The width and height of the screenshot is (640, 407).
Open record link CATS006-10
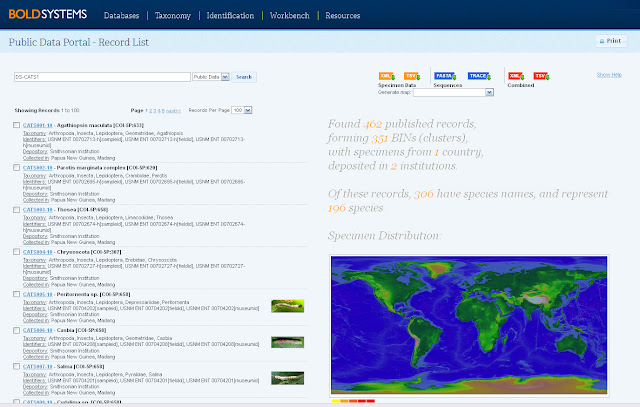(x=38, y=330)
